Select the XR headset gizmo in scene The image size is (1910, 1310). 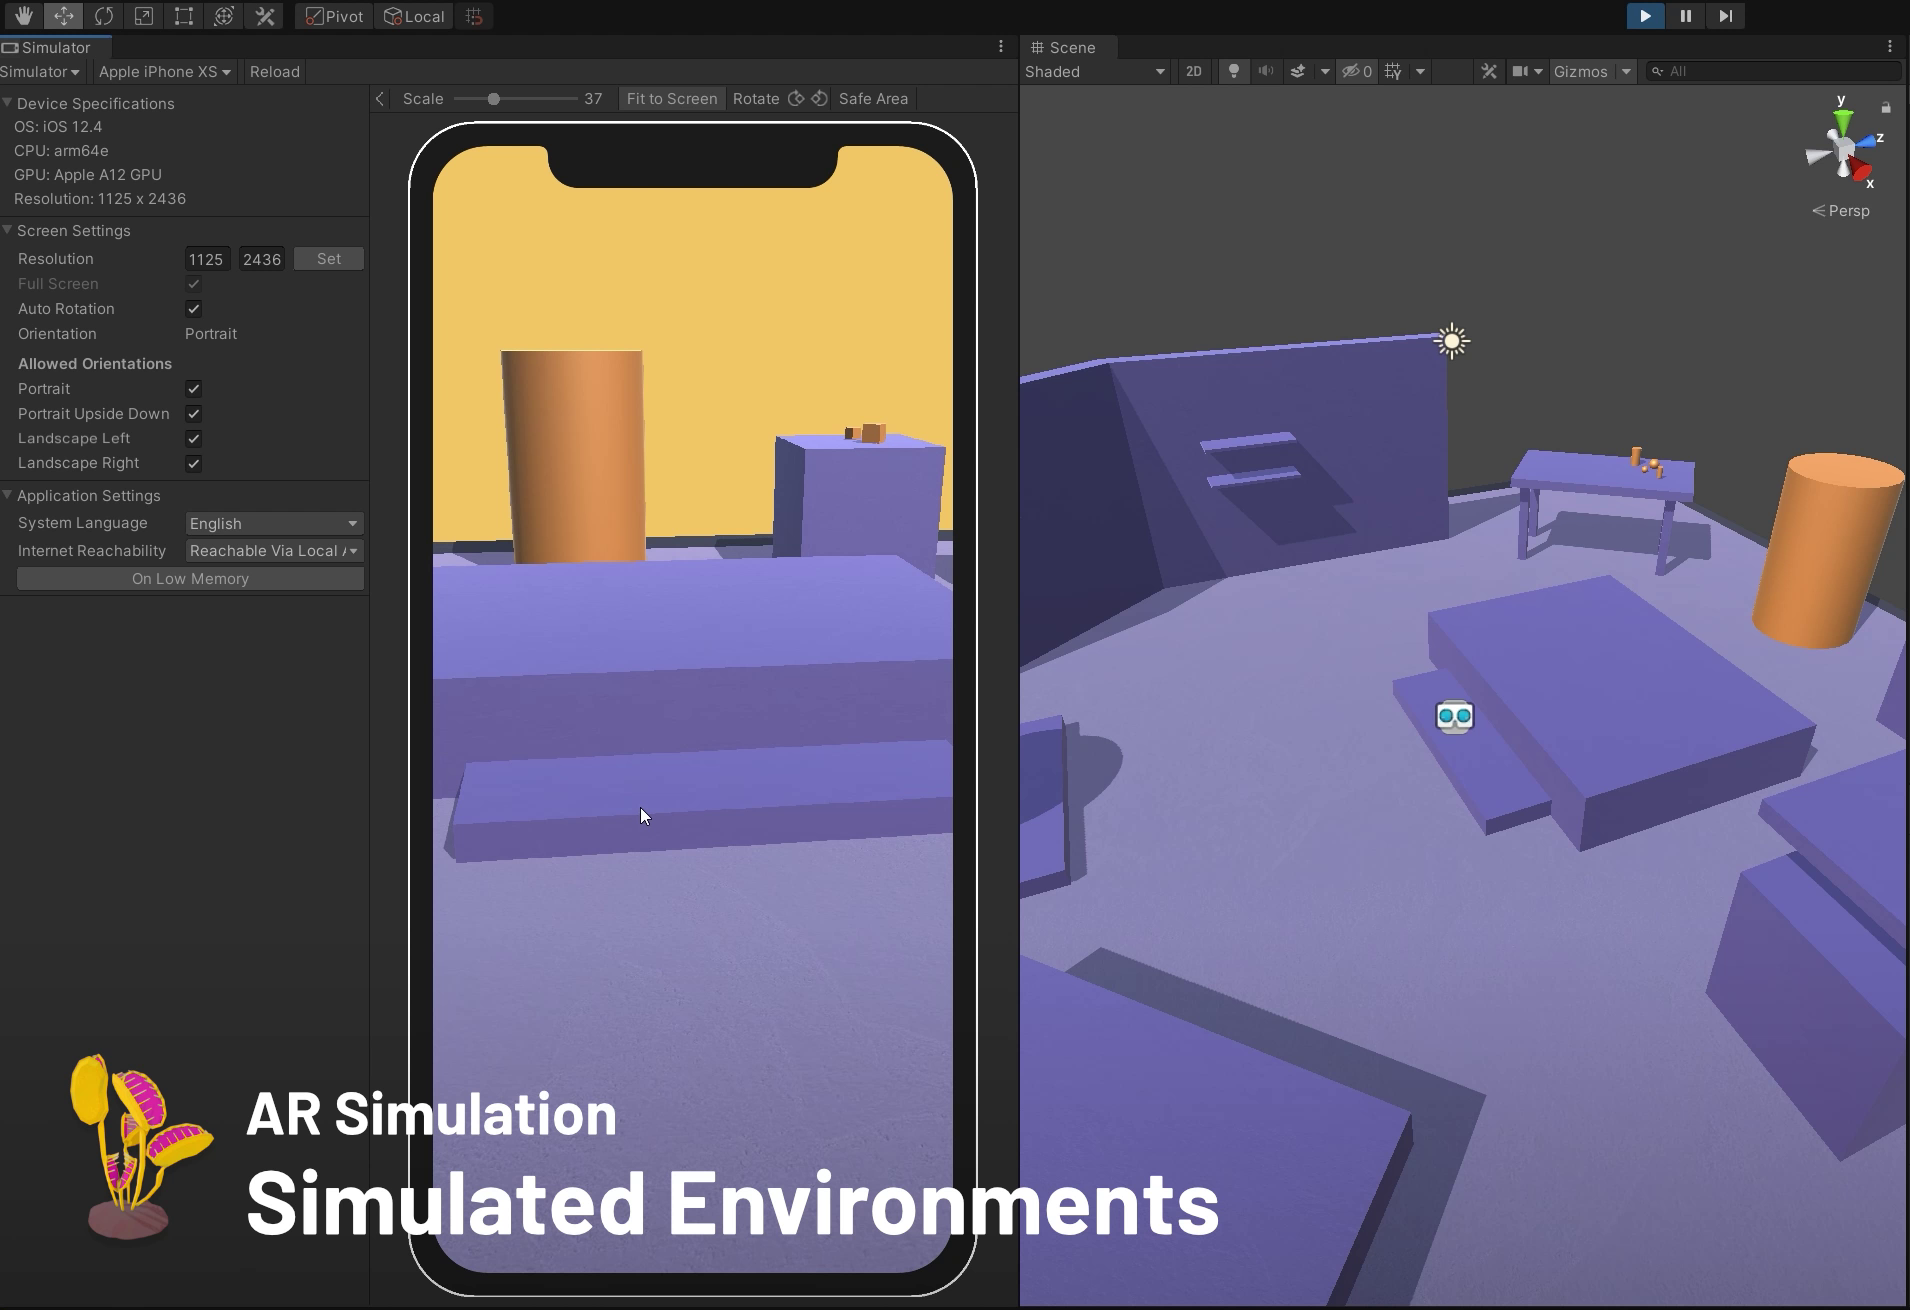click(x=1454, y=716)
